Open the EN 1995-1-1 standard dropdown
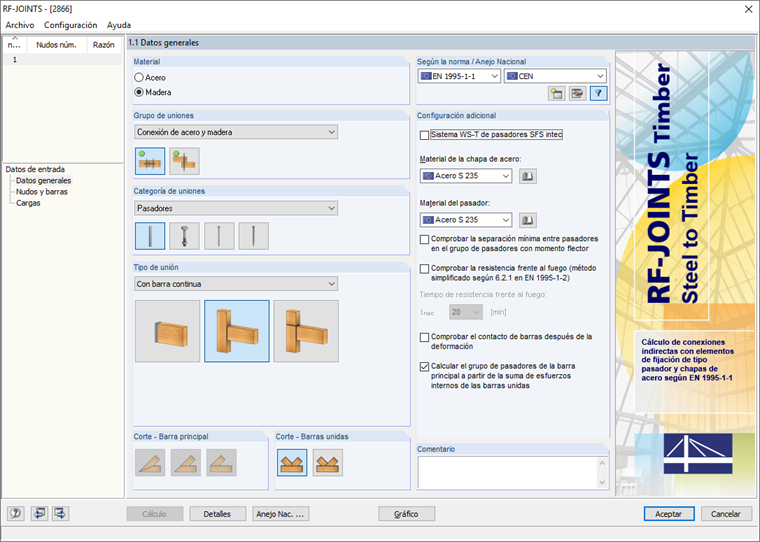The height and width of the screenshot is (542, 760). tap(459, 76)
